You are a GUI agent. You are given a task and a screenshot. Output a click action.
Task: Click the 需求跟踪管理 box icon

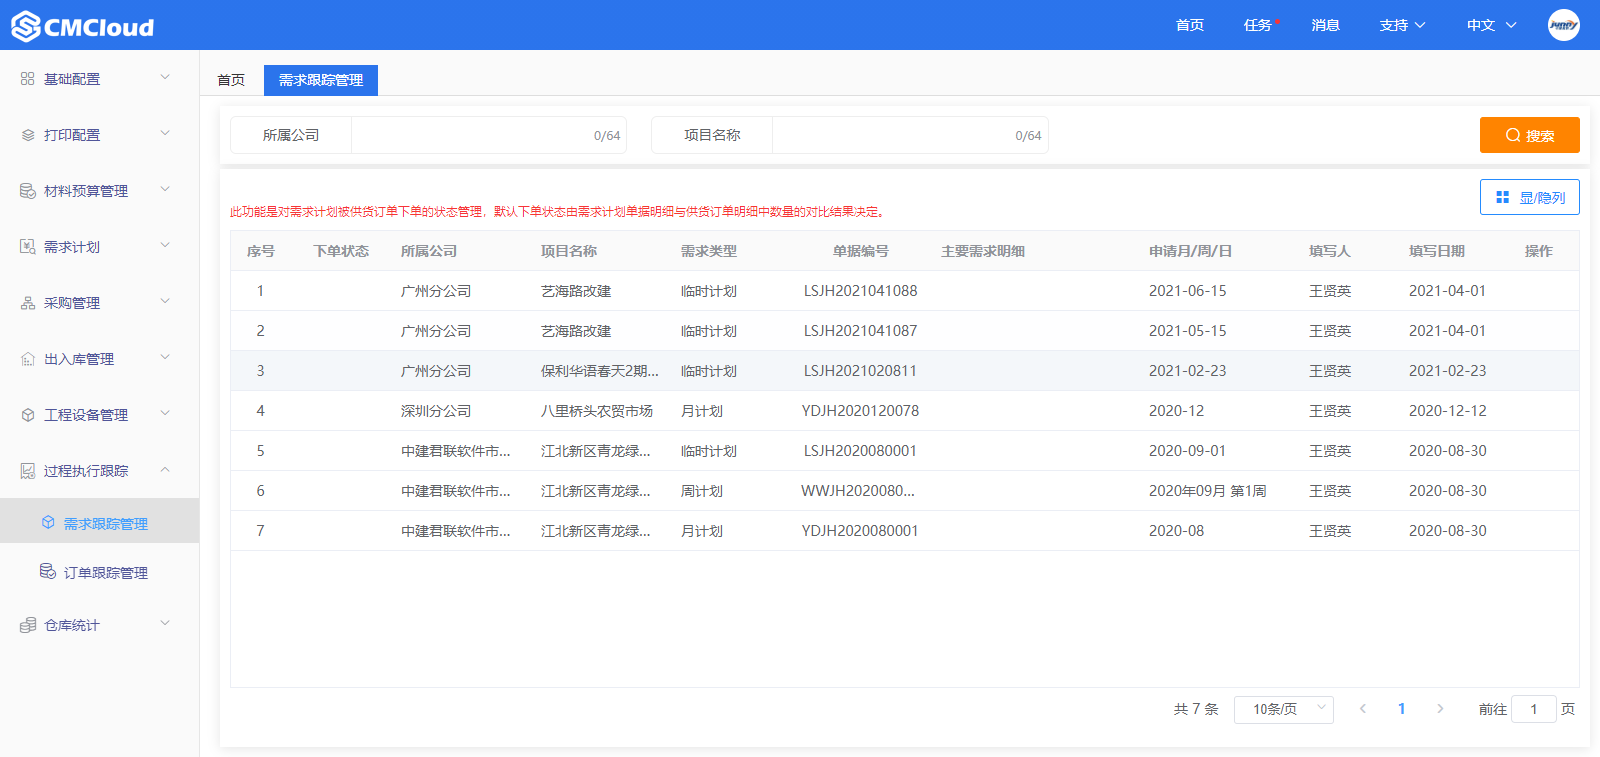click(48, 522)
